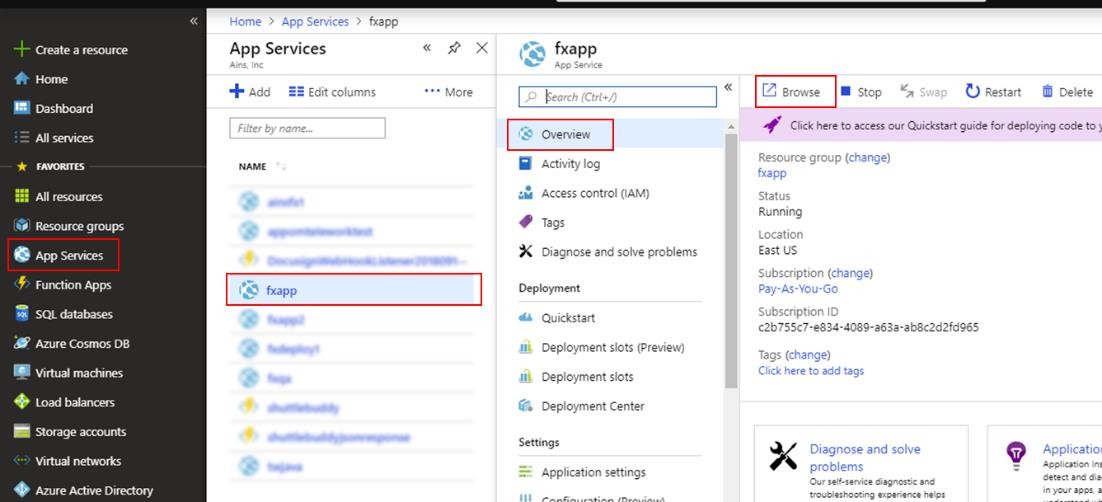Click Edit columns button

tap(332, 91)
